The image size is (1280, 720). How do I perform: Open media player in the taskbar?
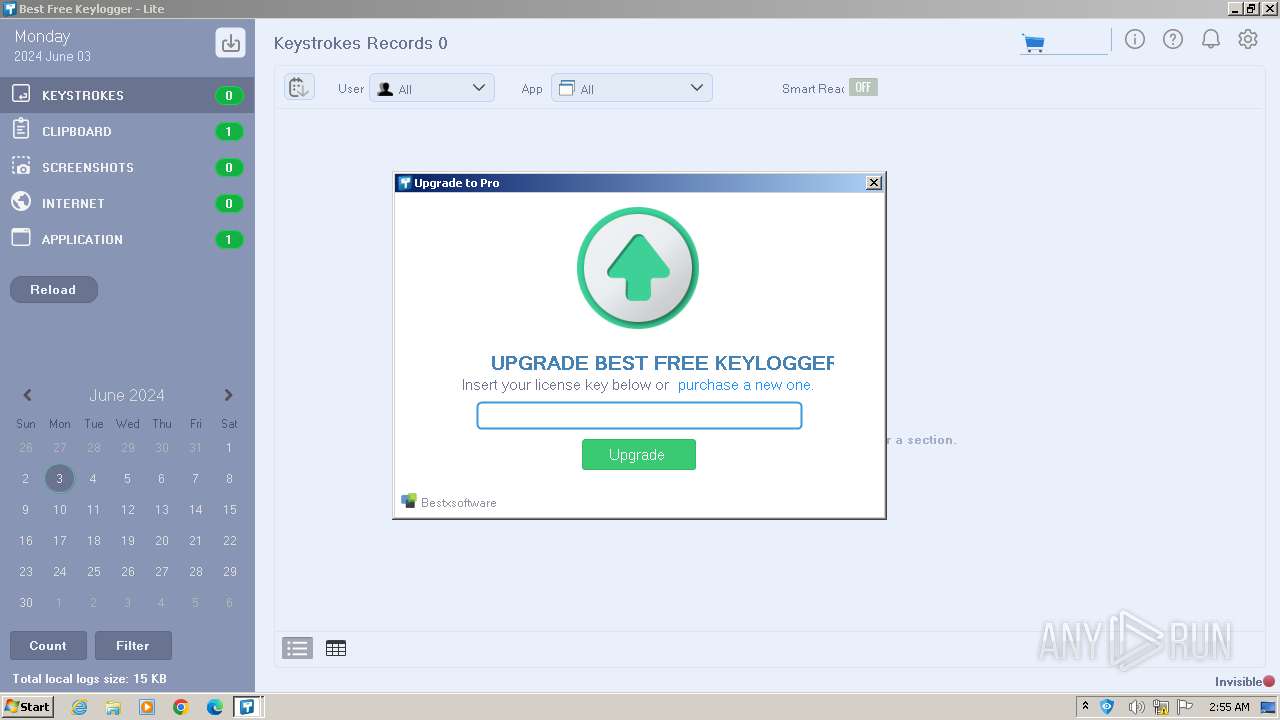click(x=147, y=707)
